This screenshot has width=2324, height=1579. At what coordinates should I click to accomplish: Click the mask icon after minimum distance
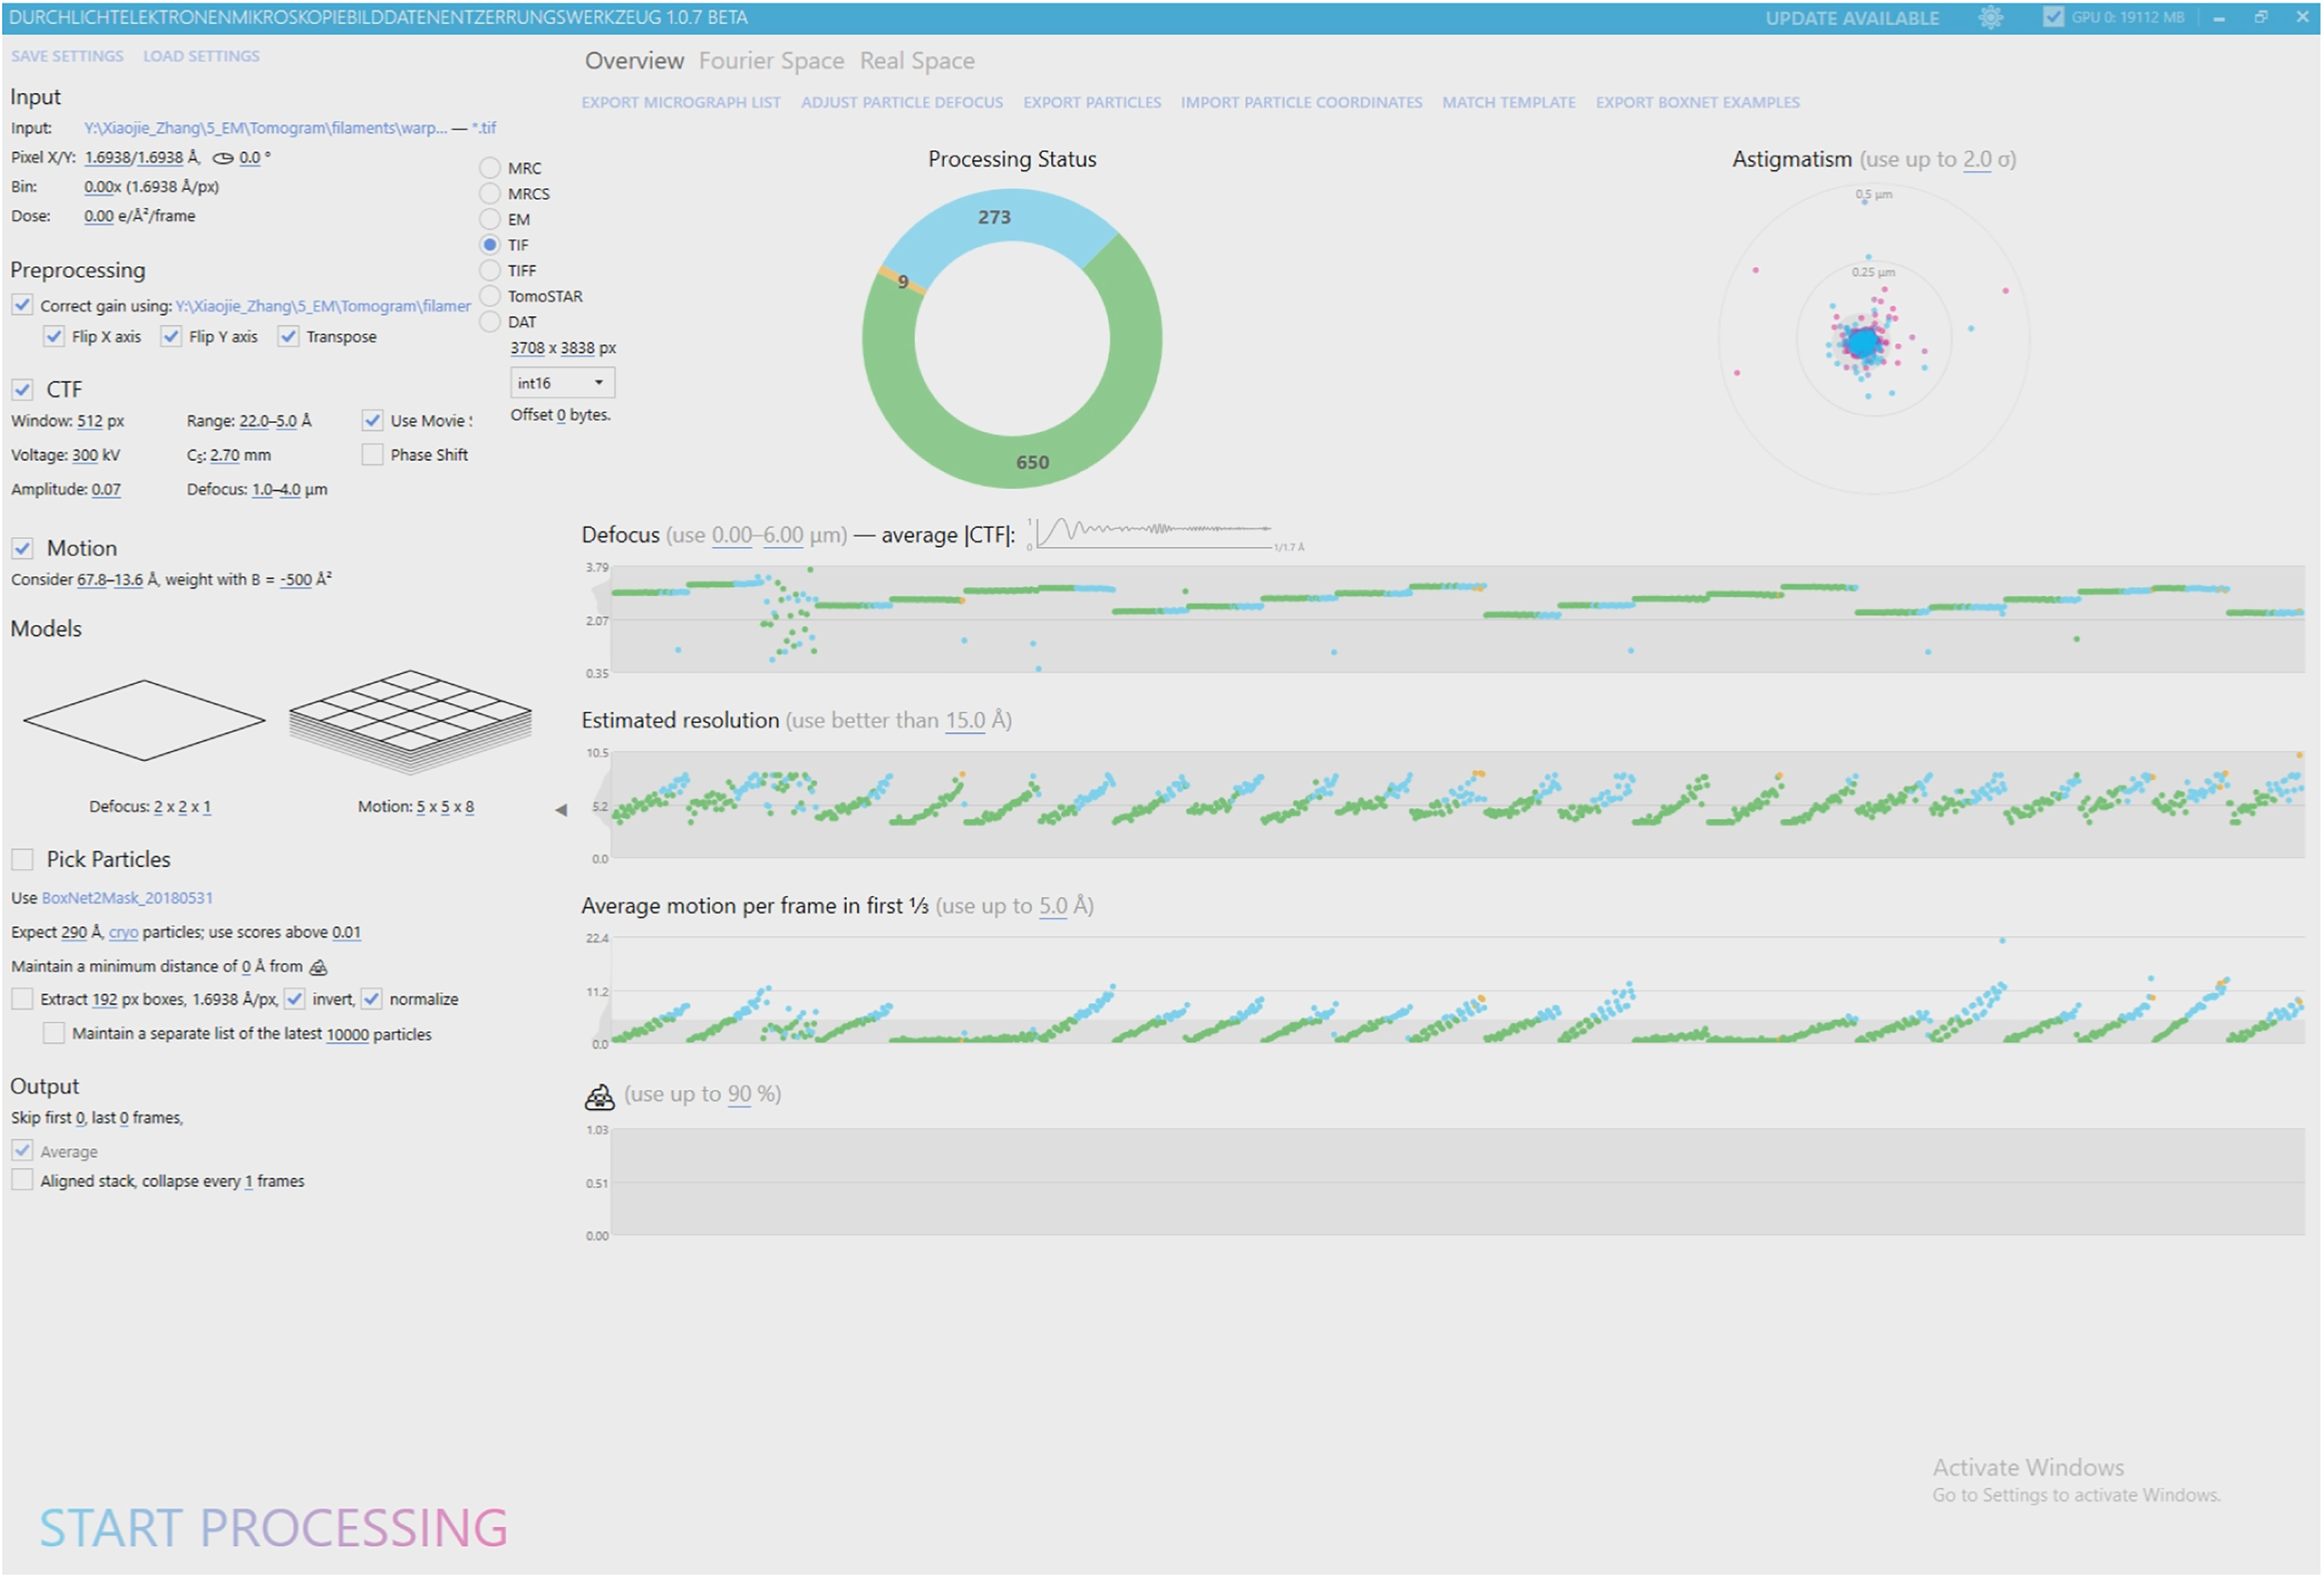(318, 967)
